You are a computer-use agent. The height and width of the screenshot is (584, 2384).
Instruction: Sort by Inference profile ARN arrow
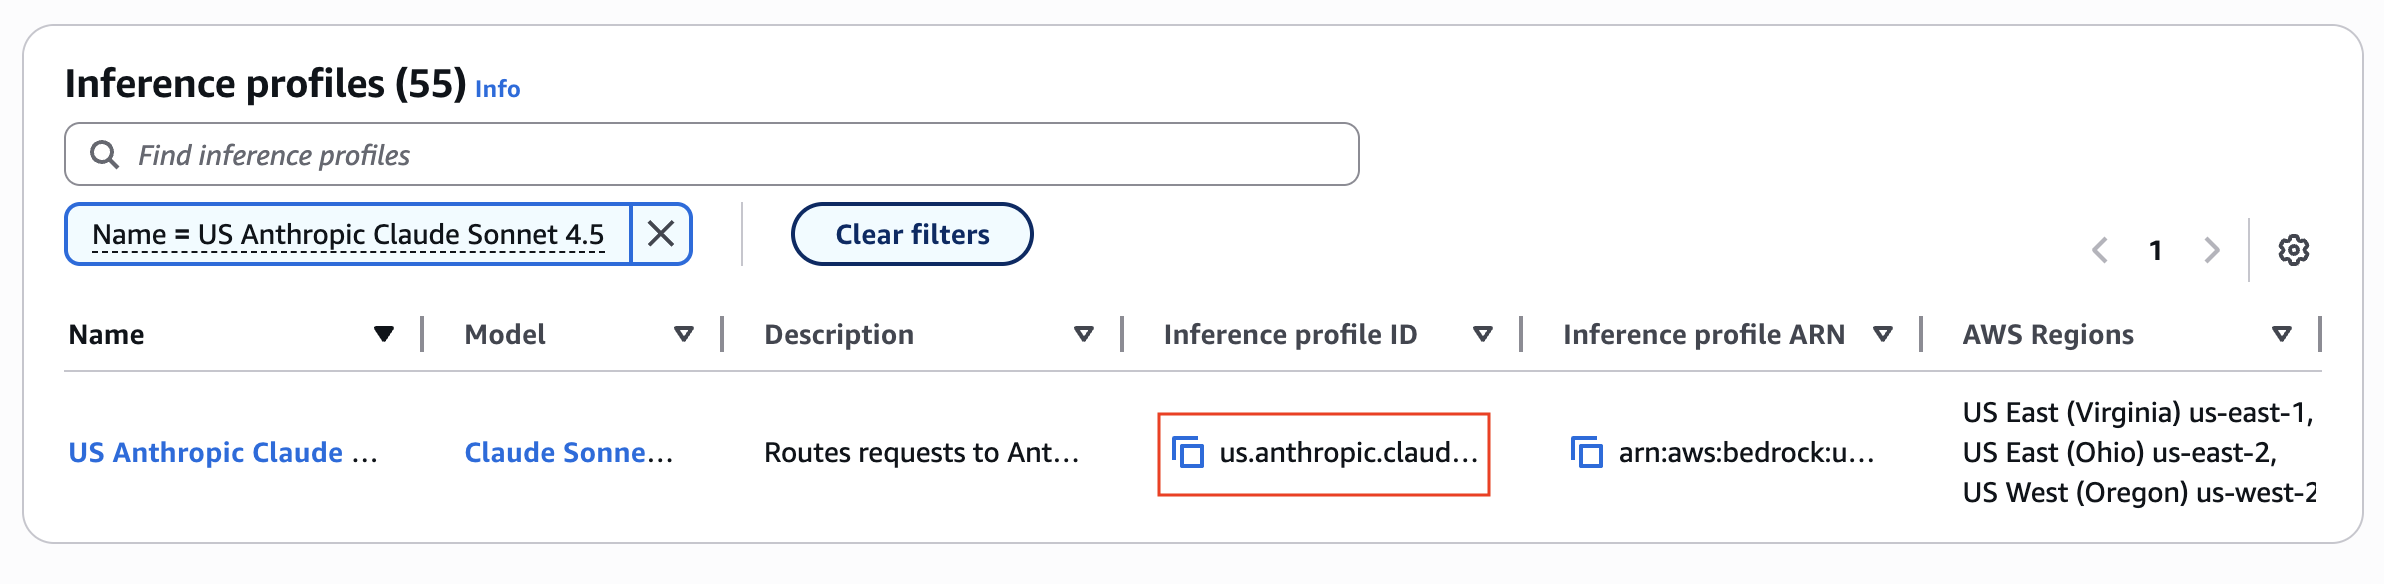tap(1883, 334)
